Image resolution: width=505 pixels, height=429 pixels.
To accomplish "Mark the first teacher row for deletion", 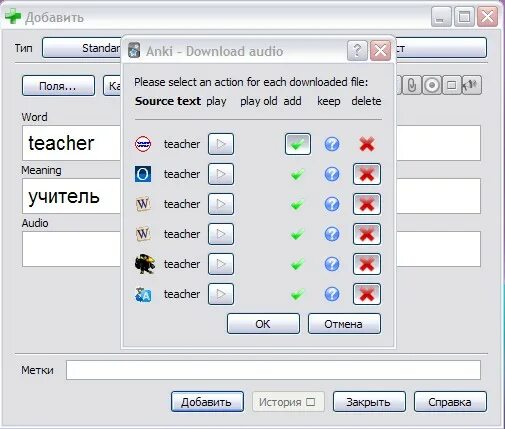I will pos(367,144).
